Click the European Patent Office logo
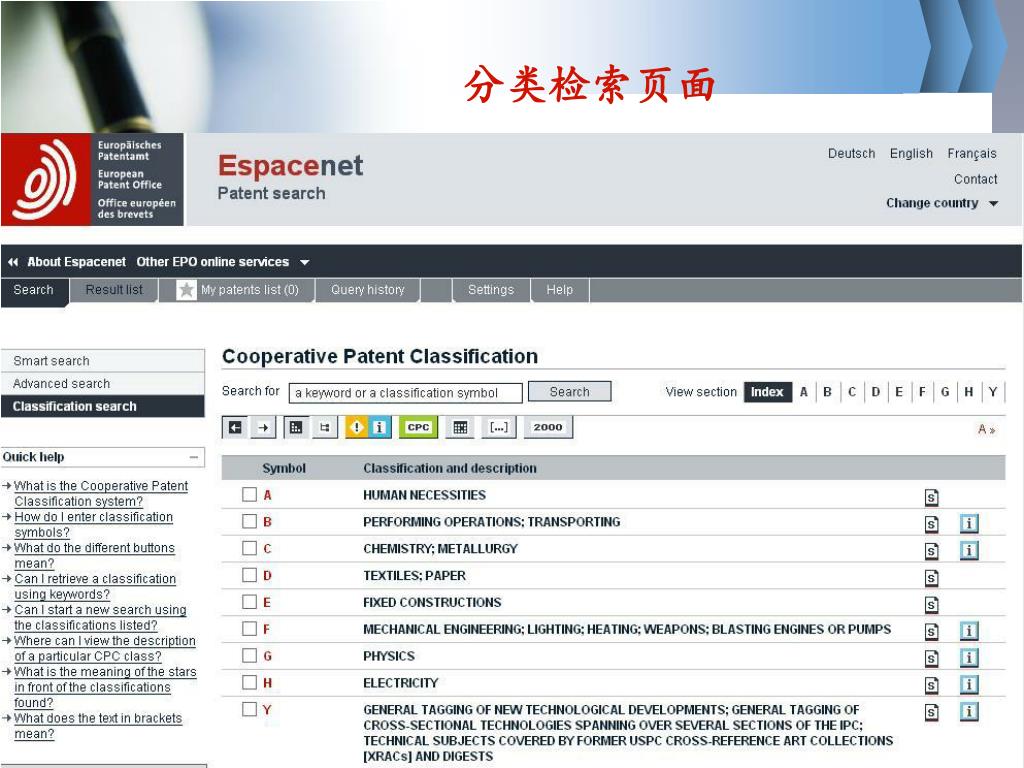Image resolution: width=1024 pixels, height=768 pixels. click(92, 180)
